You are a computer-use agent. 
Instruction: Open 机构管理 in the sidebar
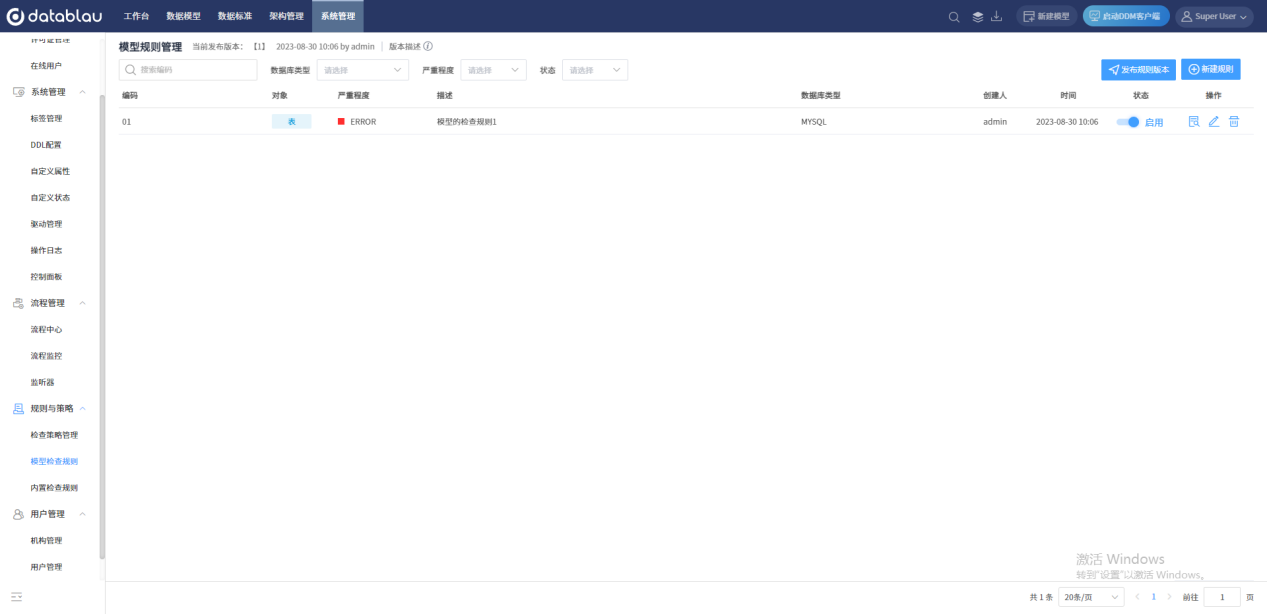(46, 540)
